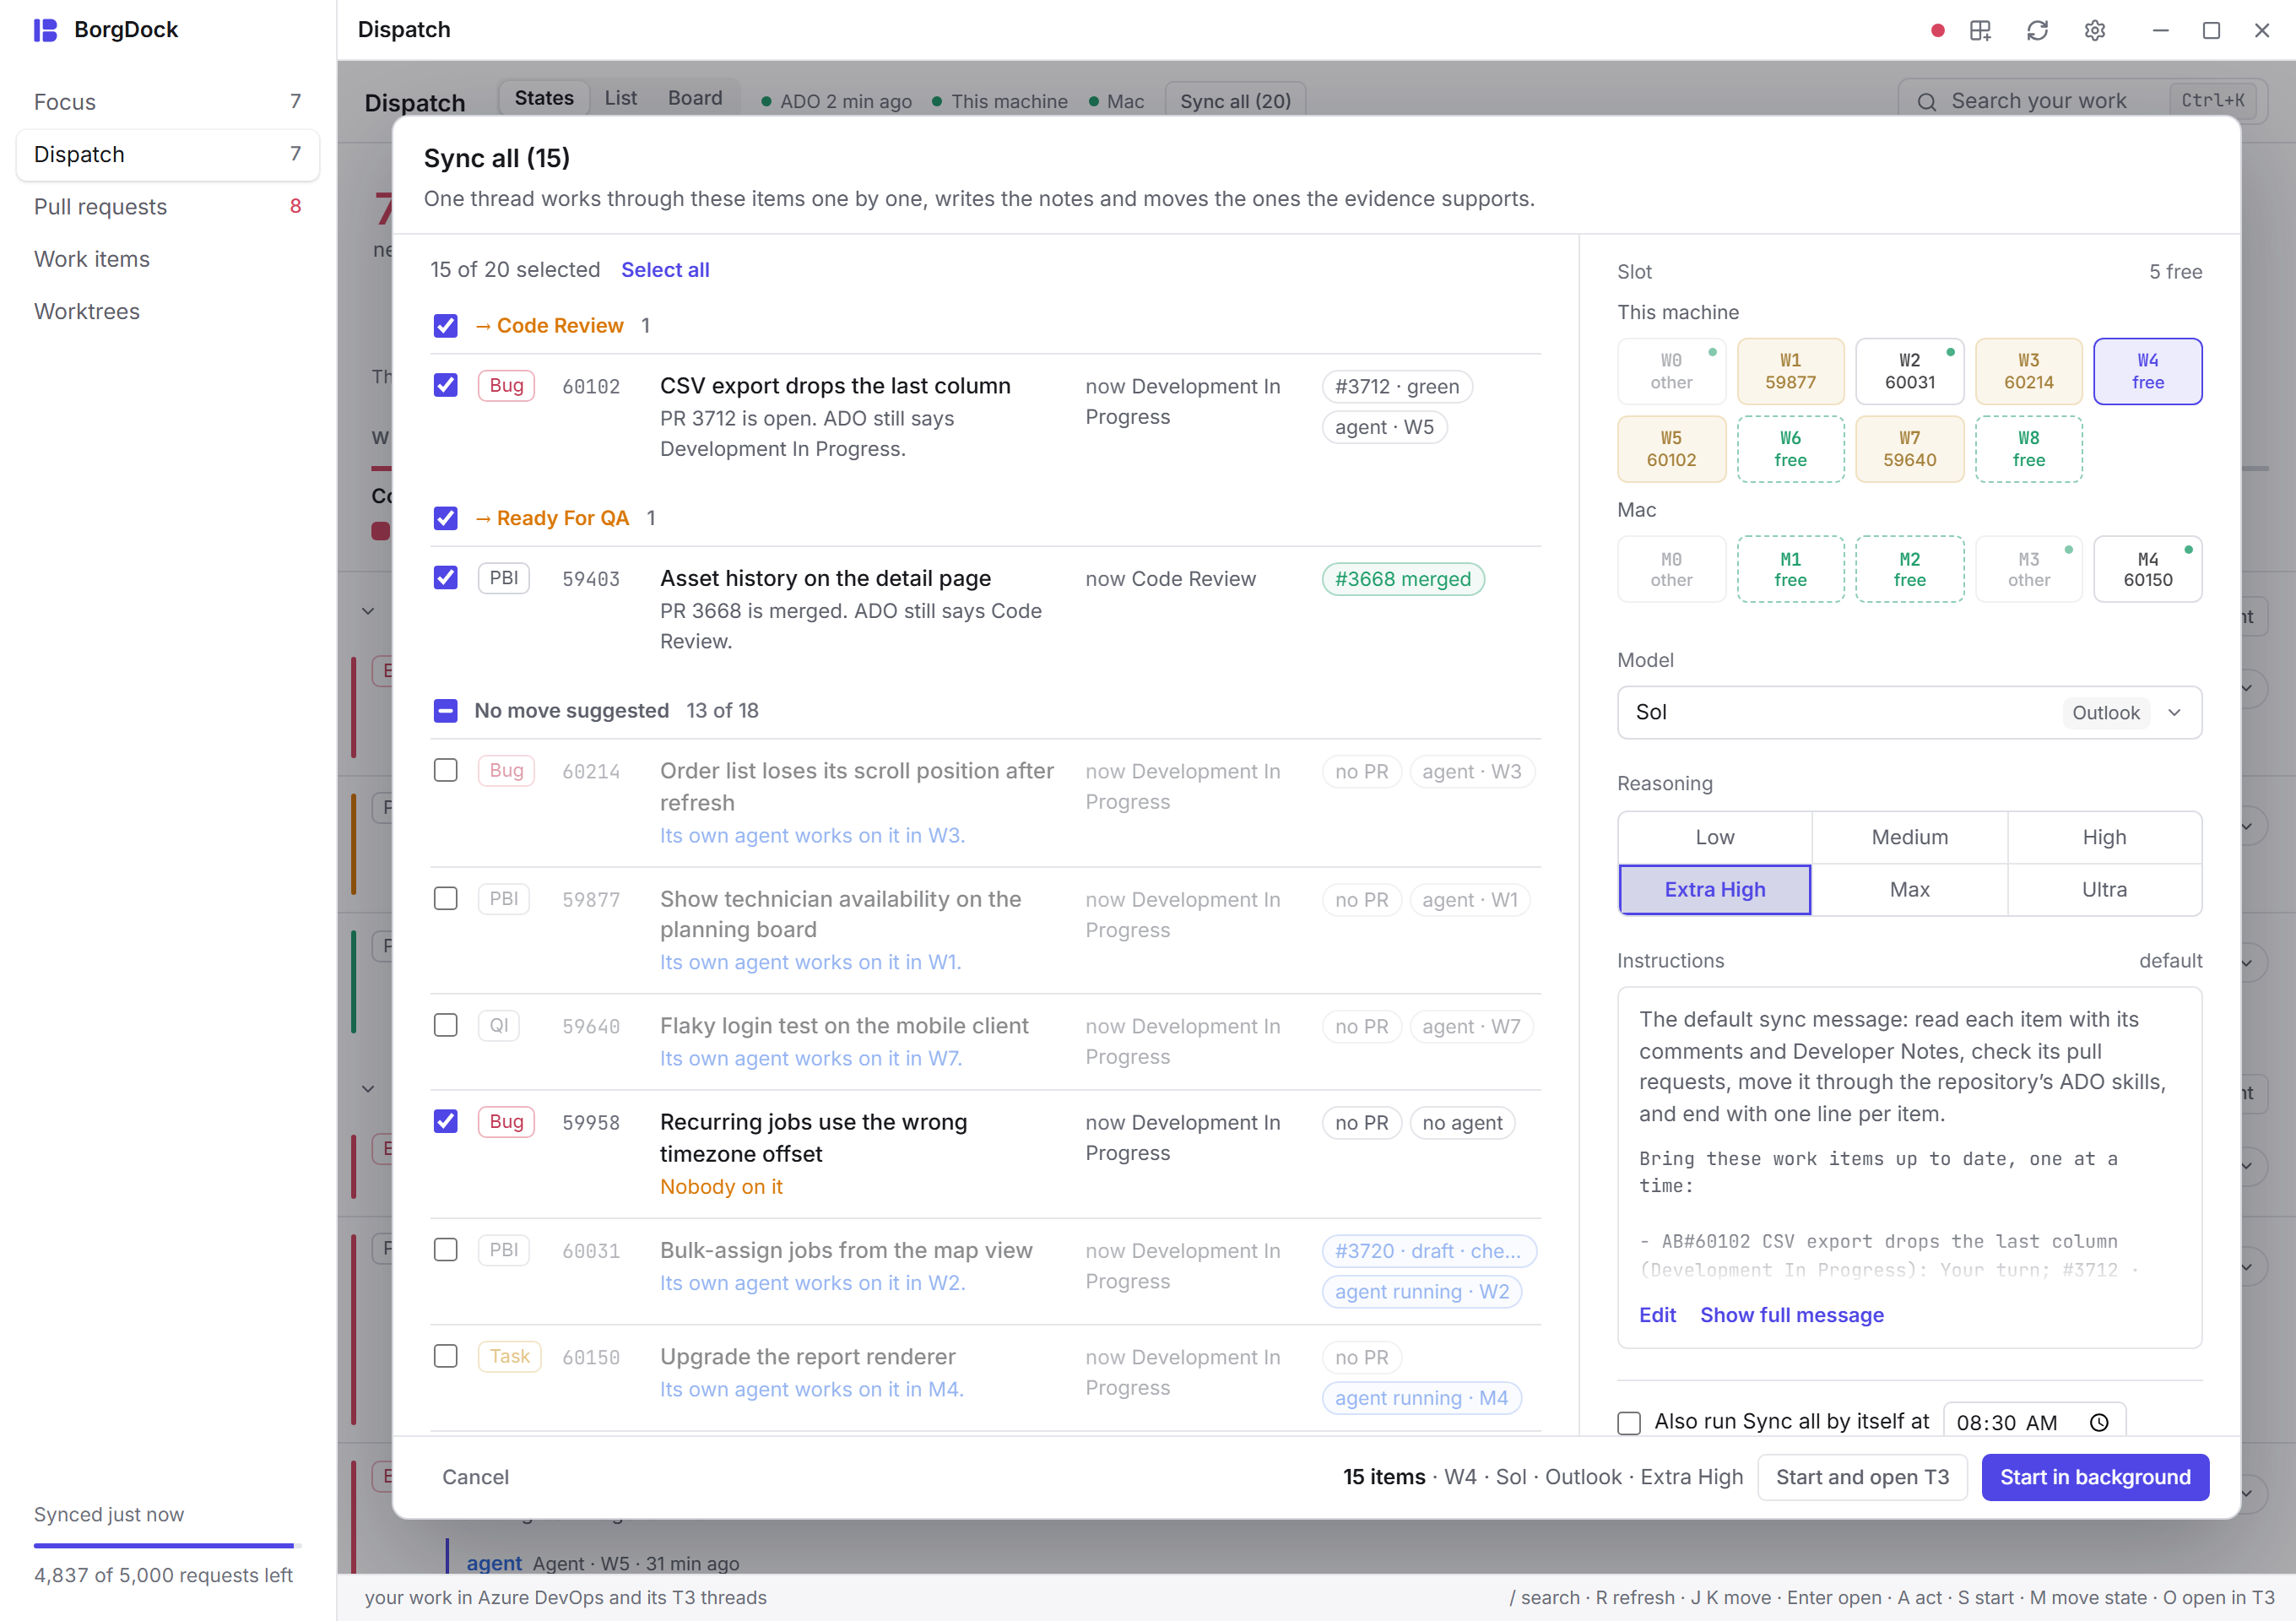Choose Extra High reasoning level
Image resolution: width=2296 pixels, height=1621 pixels.
tap(1714, 889)
